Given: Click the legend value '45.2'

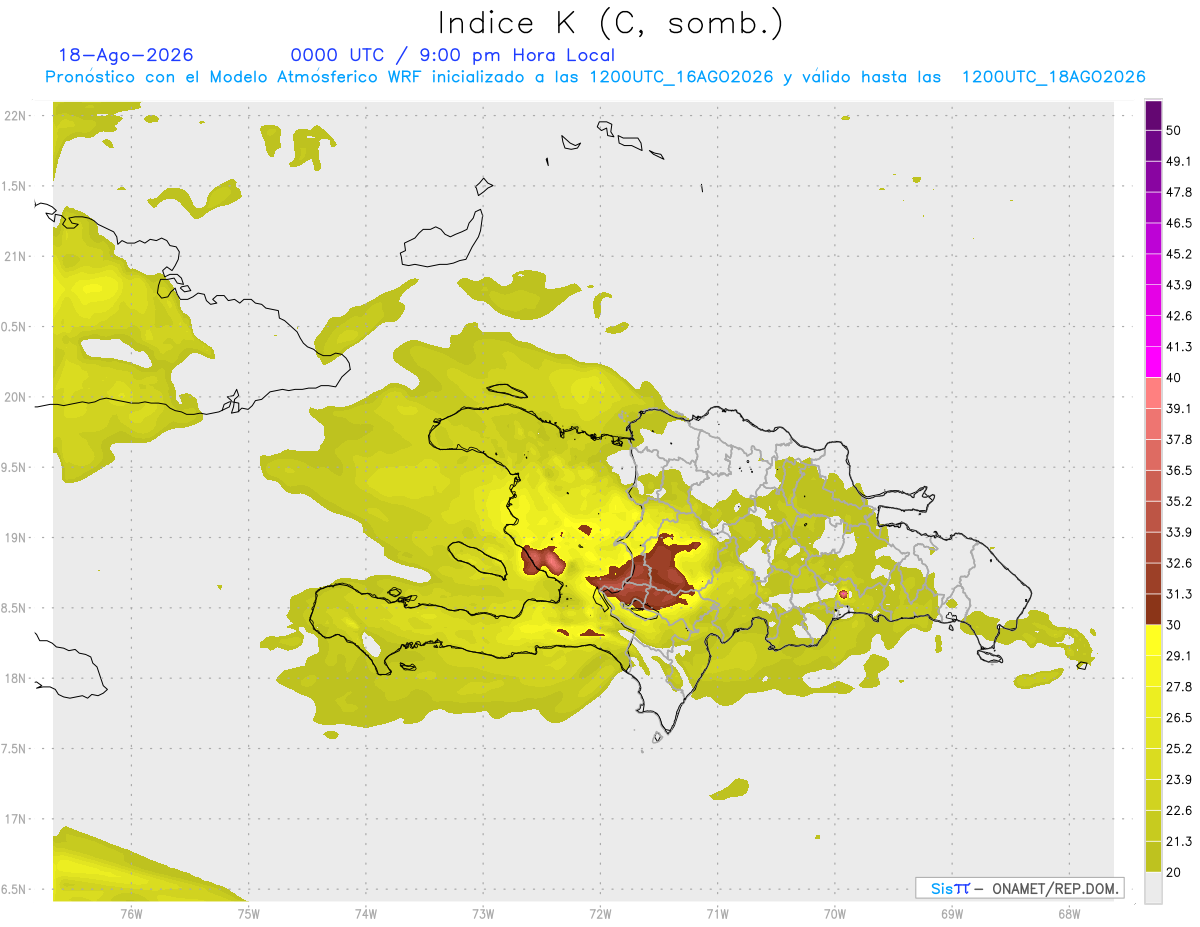Looking at the screenshot, I should click(x=1178, y=254).
